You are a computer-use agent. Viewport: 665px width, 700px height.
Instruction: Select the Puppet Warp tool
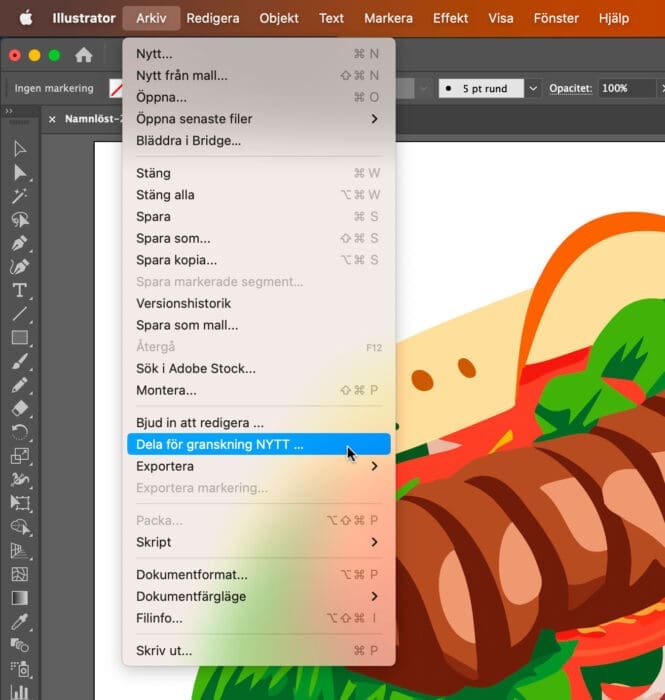[20, 479]
